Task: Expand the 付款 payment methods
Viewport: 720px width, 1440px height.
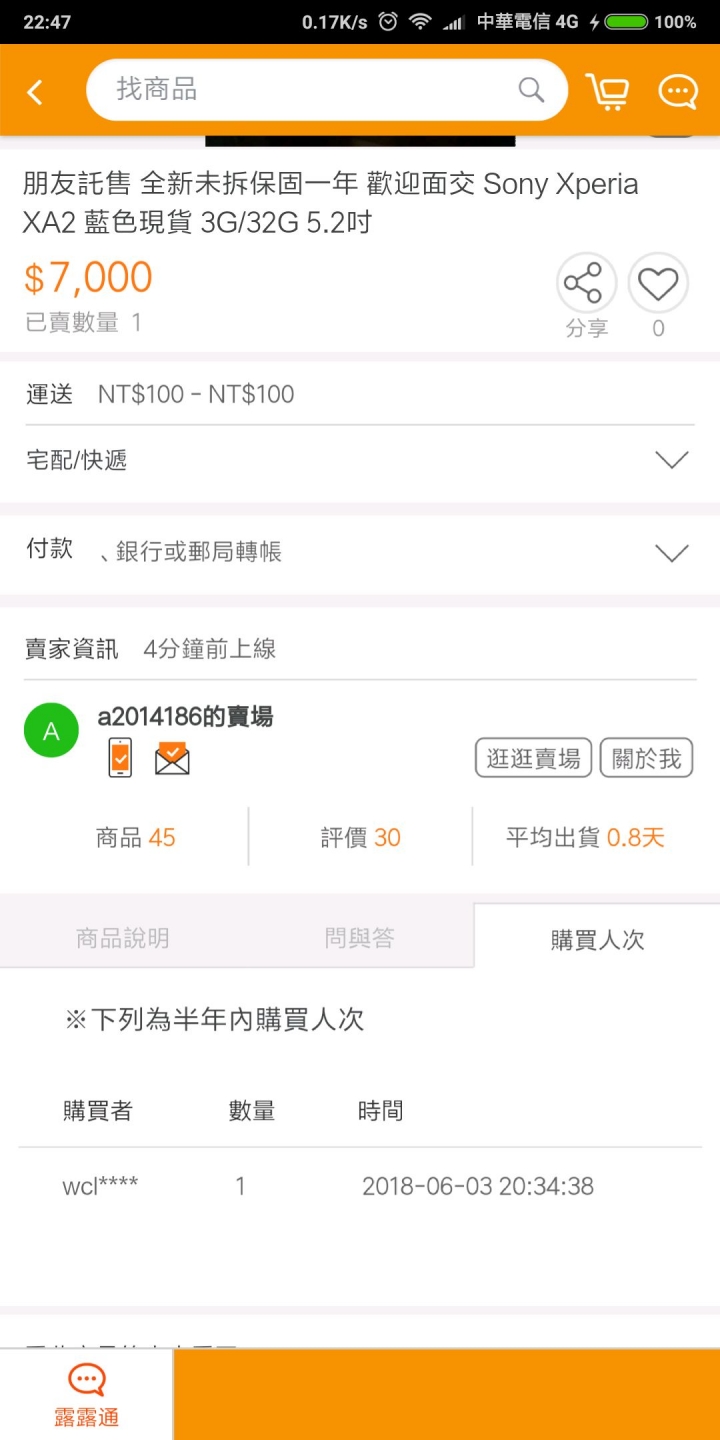Action: [x=360, y=551]
